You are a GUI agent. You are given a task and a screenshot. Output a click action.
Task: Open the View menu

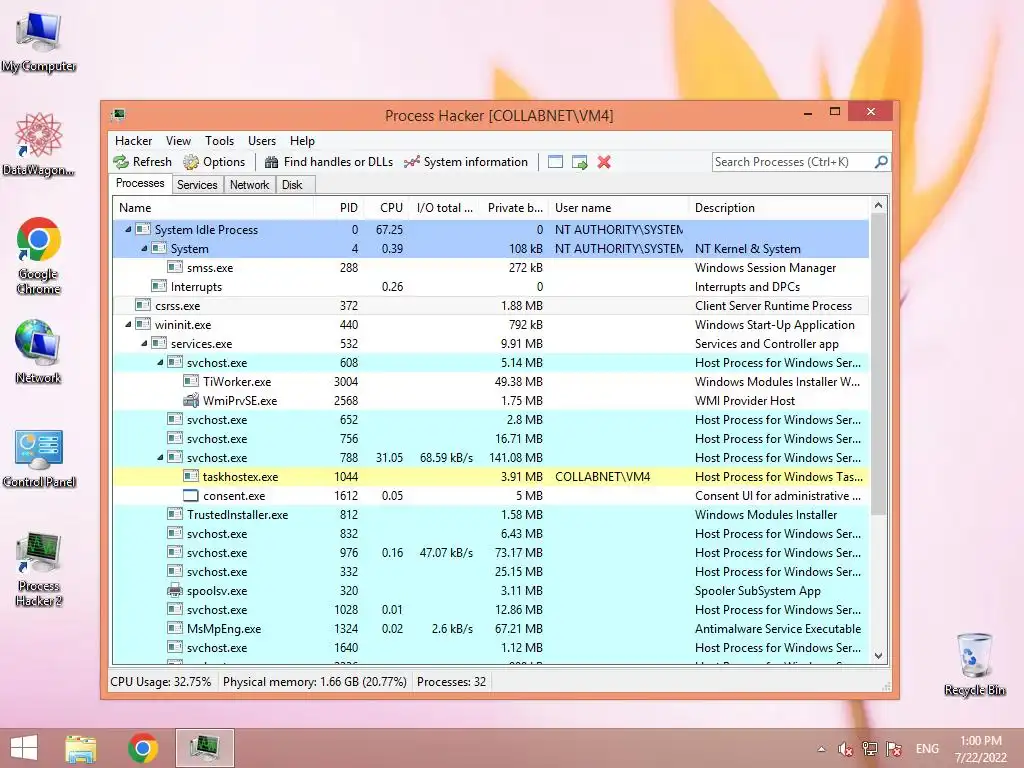click(178, 141)
